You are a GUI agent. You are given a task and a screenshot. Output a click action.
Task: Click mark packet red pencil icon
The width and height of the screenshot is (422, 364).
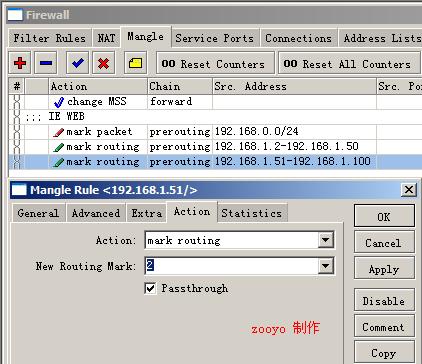tap(58, 132)
